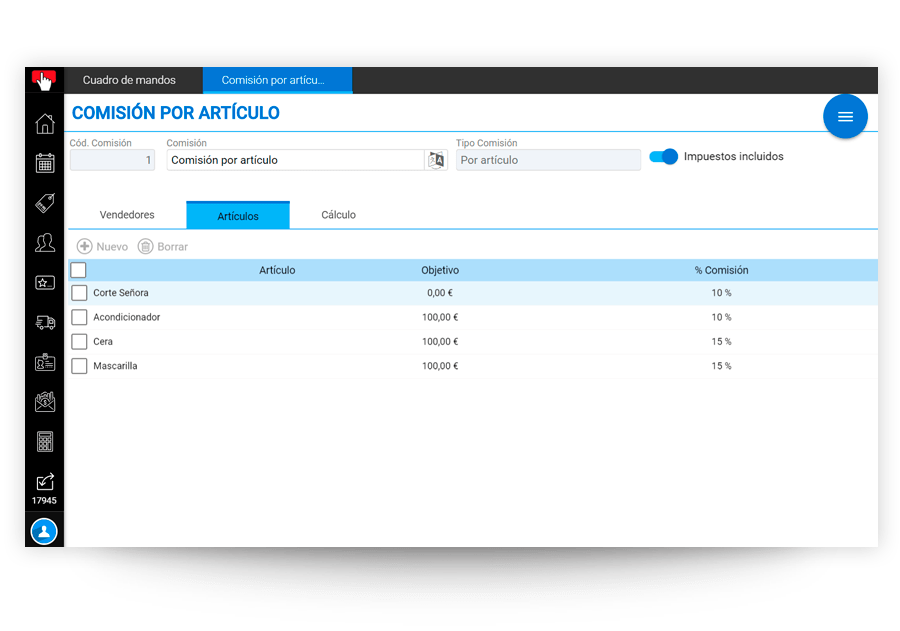
Task: Click the % Comisión column header
Action: coord(721,270)
